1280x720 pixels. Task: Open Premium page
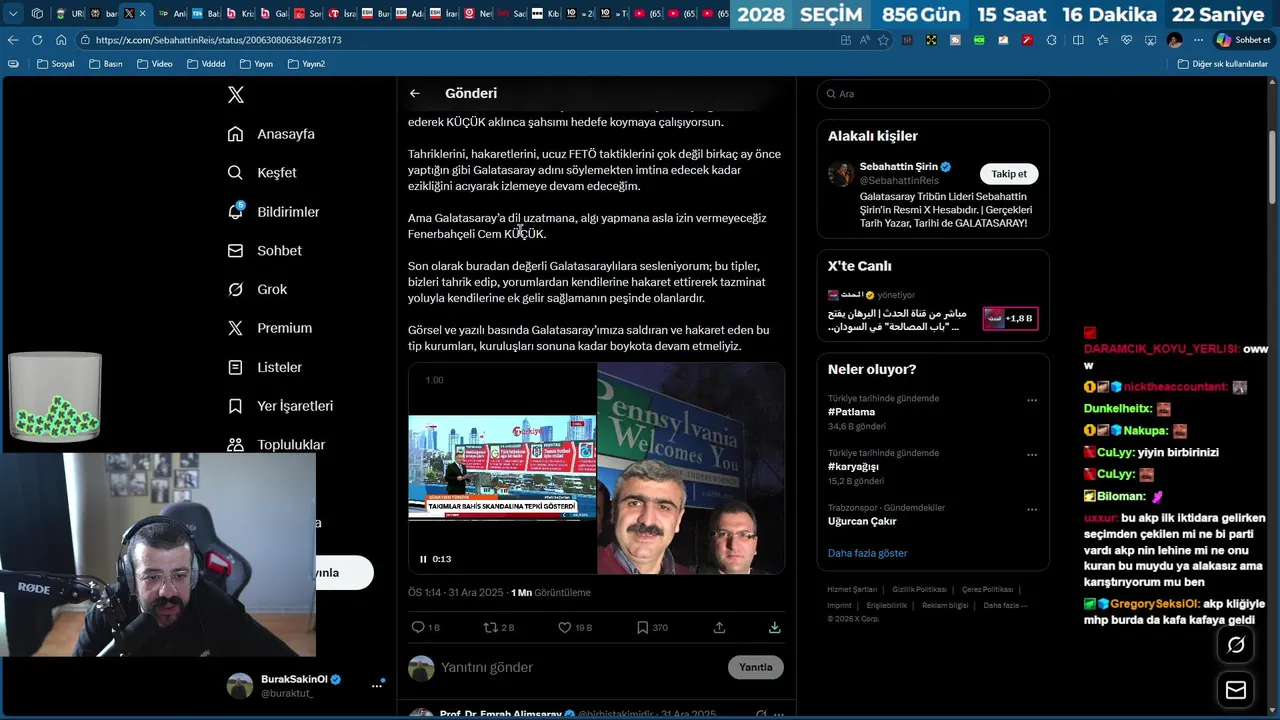click(x=269, y=328)
